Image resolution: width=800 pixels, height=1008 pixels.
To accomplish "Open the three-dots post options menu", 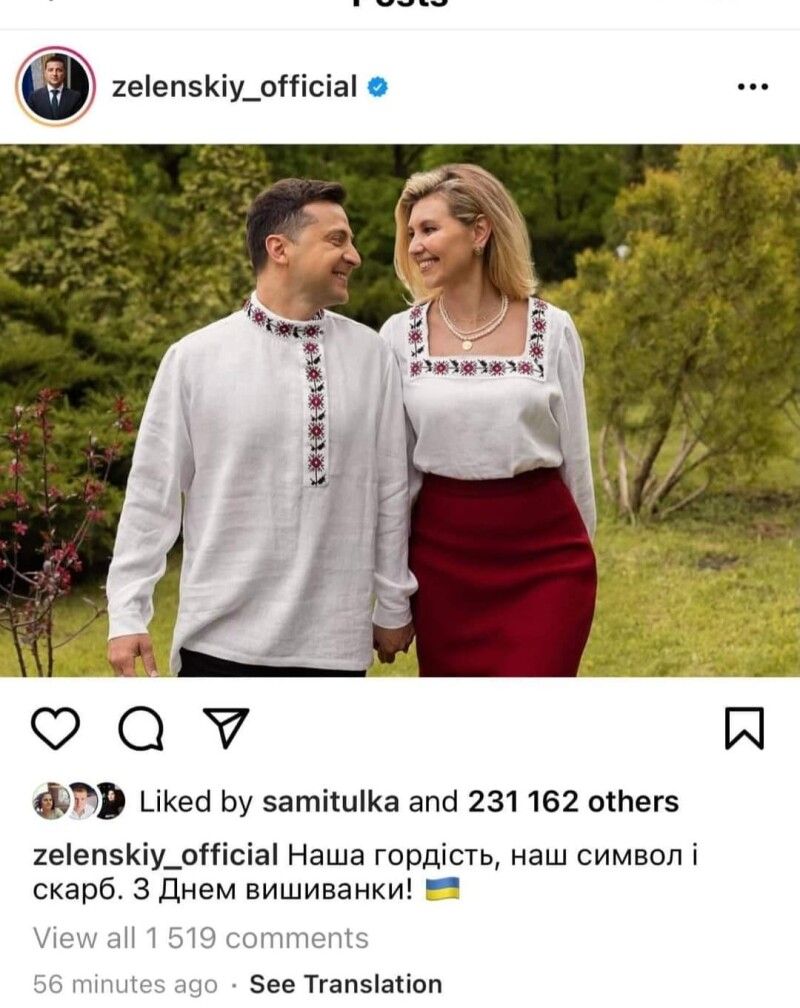I will pos(752,87).
